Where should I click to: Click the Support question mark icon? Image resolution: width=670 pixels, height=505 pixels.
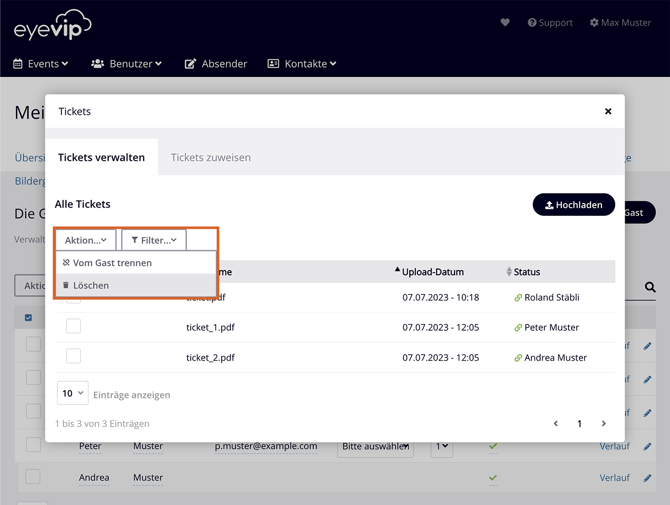[x=532, y=23]
